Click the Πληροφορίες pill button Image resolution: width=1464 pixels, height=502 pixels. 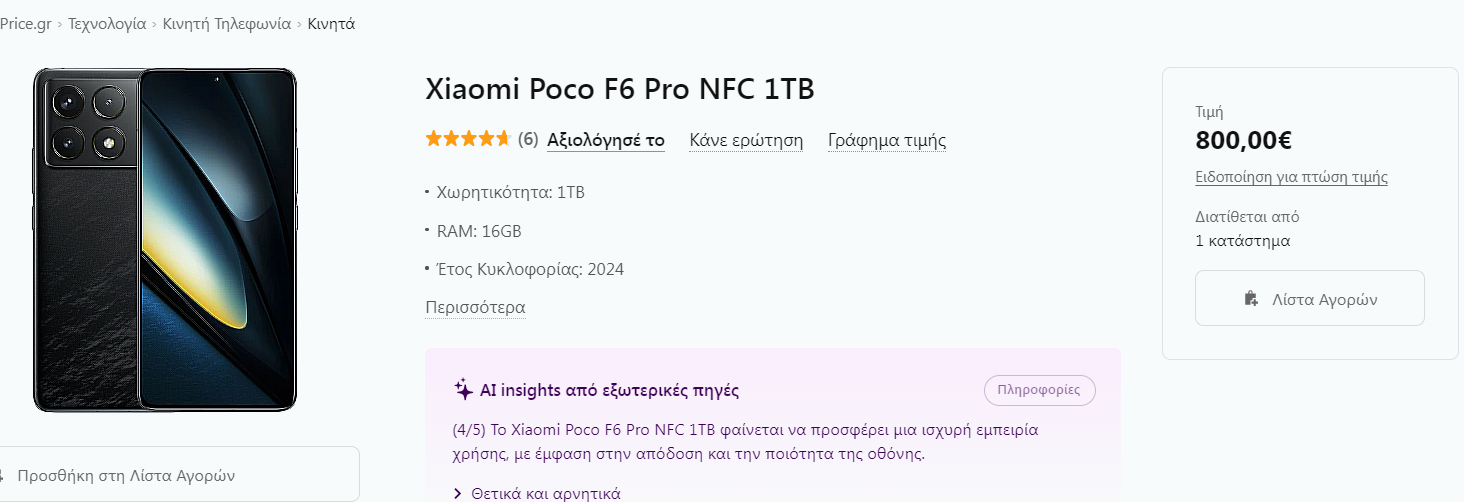click(1039, 390)
